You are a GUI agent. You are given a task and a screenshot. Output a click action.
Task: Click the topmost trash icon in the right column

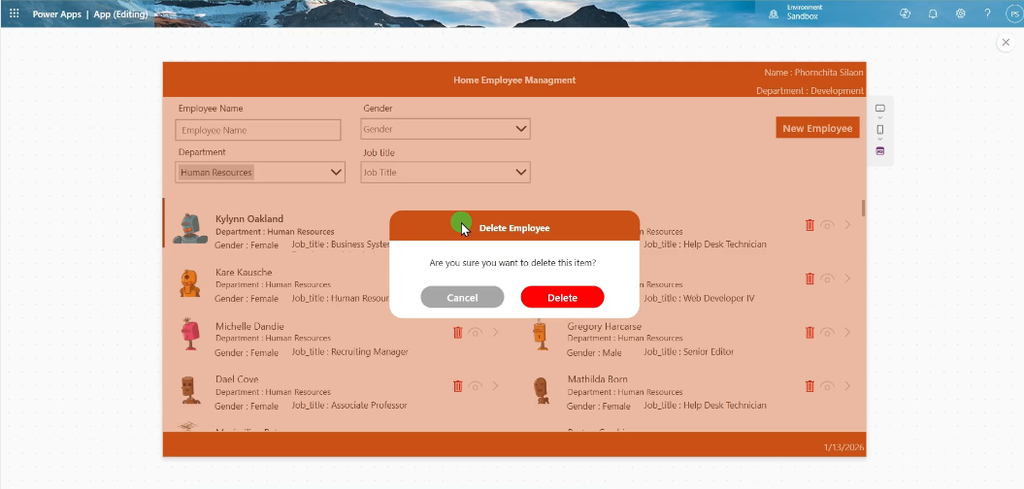810,225
